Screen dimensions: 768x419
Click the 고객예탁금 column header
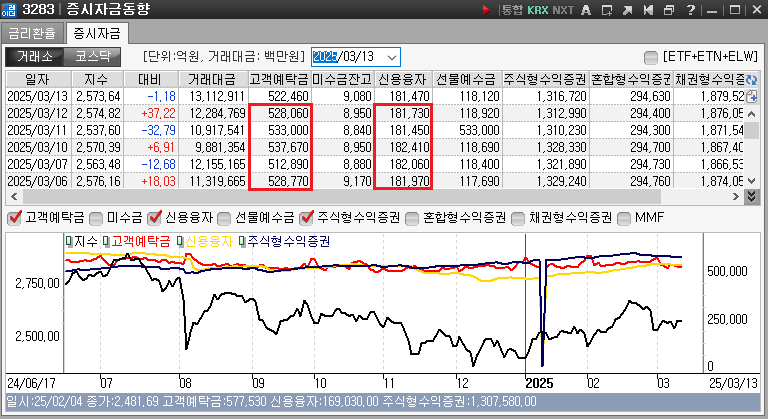coord(279,79)
